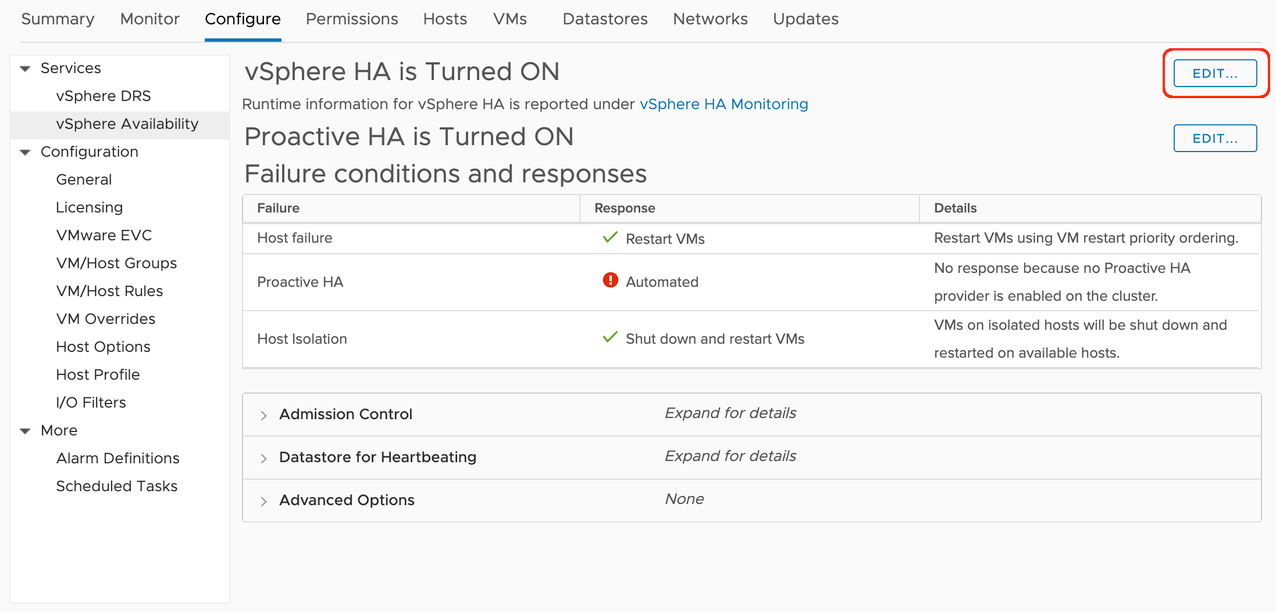Screen dimensions: 1276x612
Task: Expand the Advanced Options section
Action: click(x=263, y=499)
